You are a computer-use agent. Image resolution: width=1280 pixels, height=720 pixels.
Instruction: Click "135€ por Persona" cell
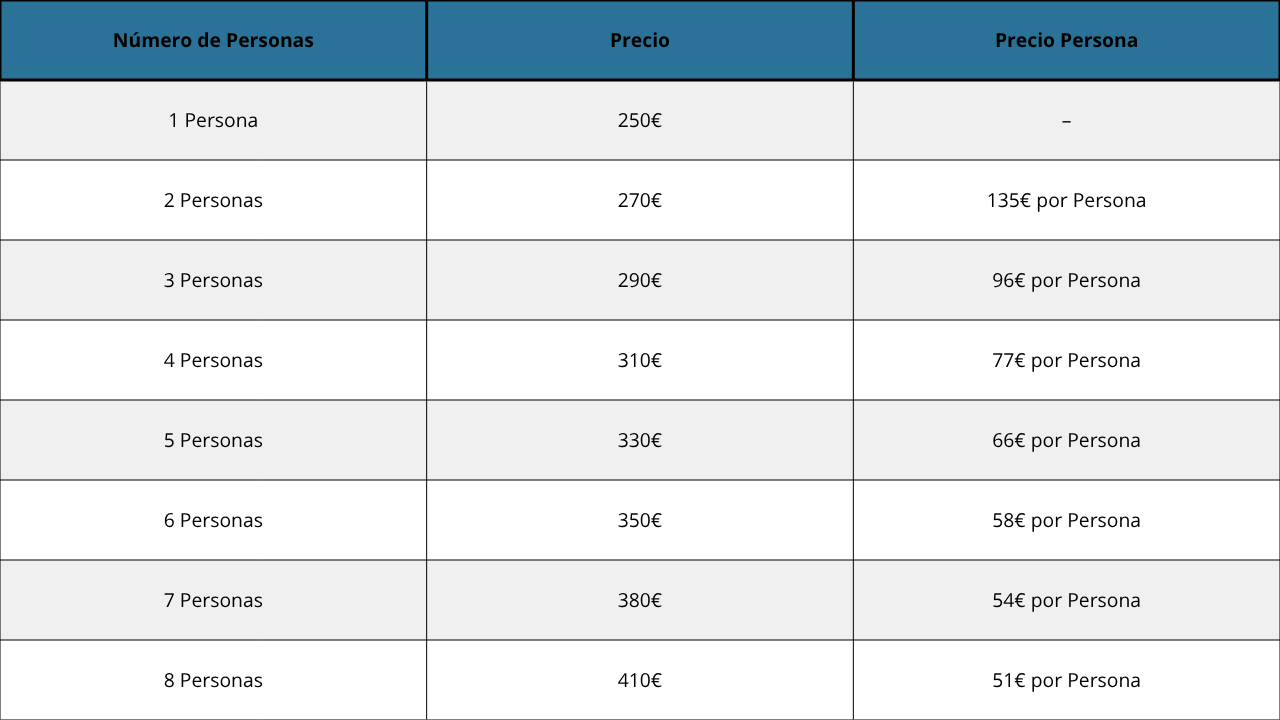[1066, 201]
